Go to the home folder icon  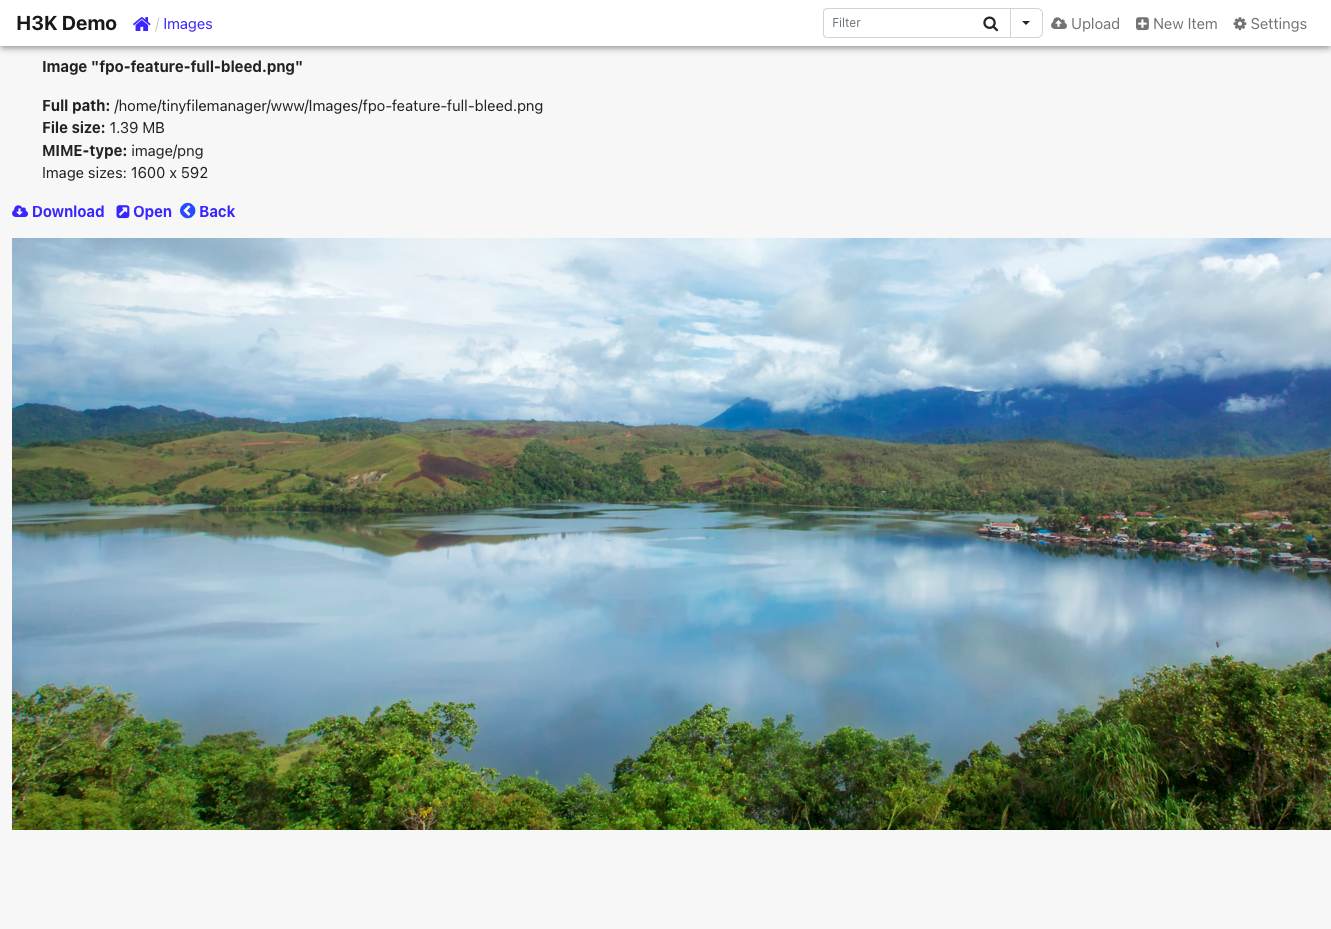(142, 24)
